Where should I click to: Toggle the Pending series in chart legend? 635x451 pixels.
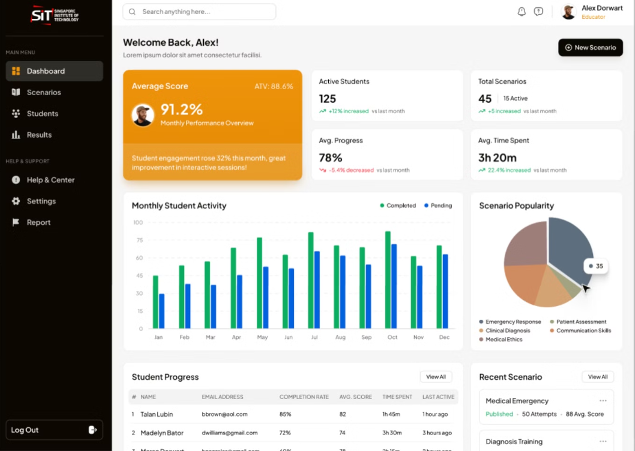[x=437, y=205]
